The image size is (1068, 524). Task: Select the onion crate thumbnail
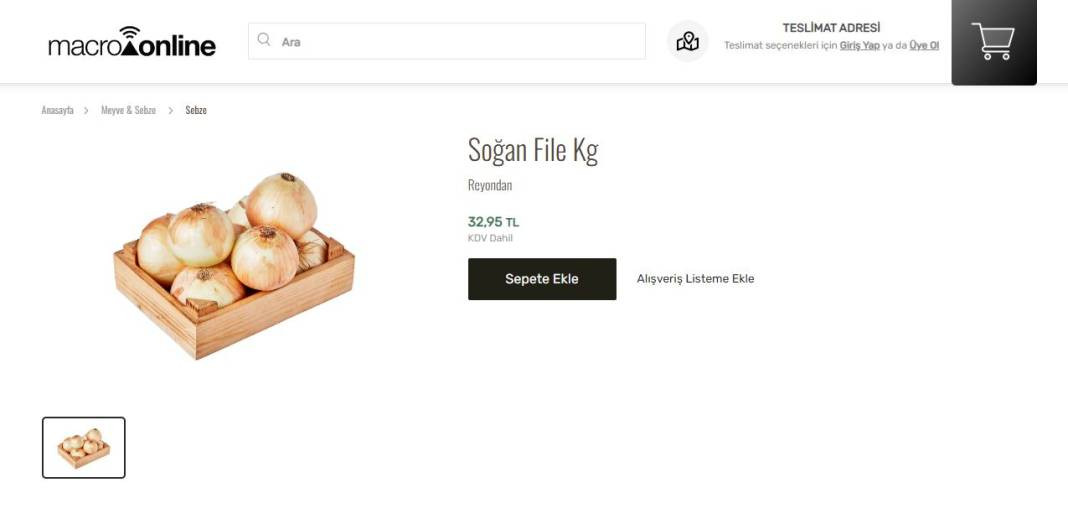tap(84, 448)
